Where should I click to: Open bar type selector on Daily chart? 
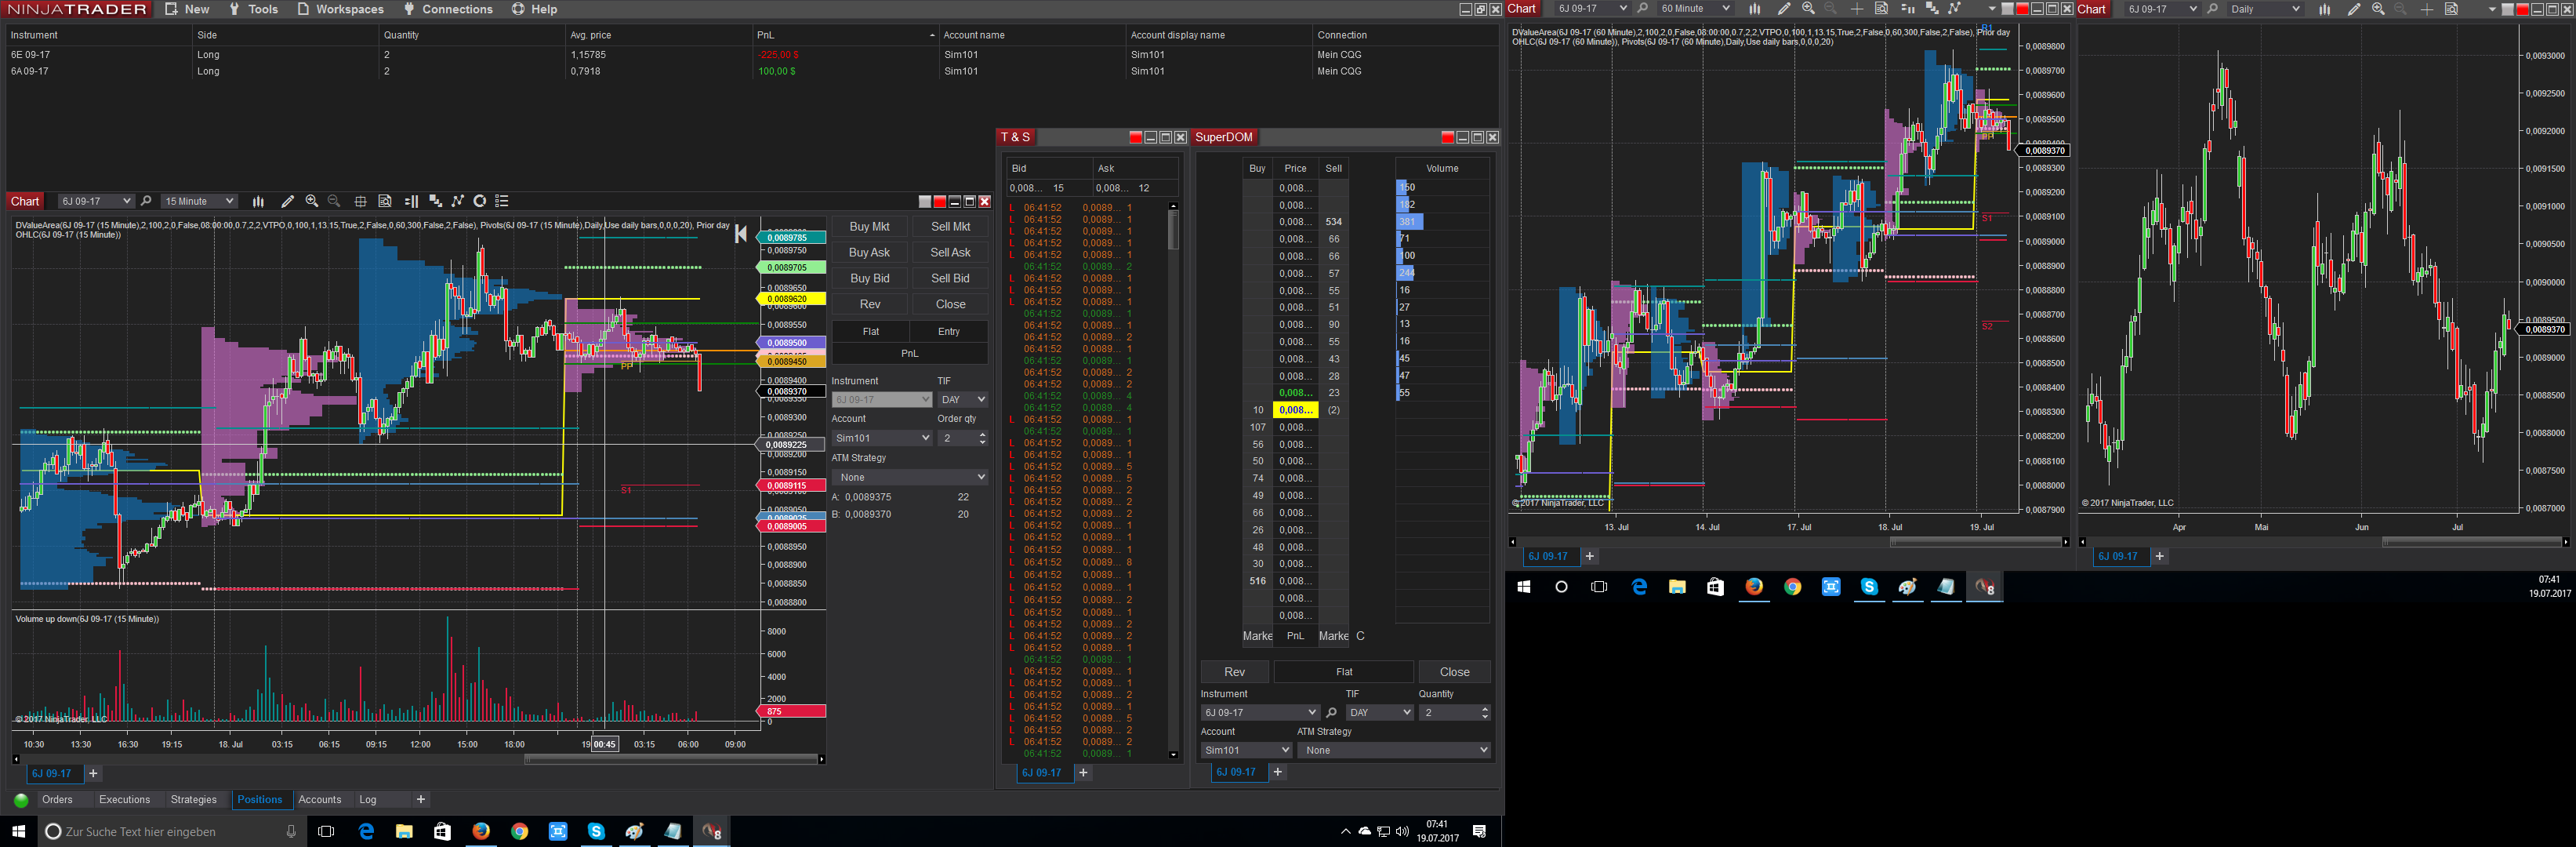2324,9
